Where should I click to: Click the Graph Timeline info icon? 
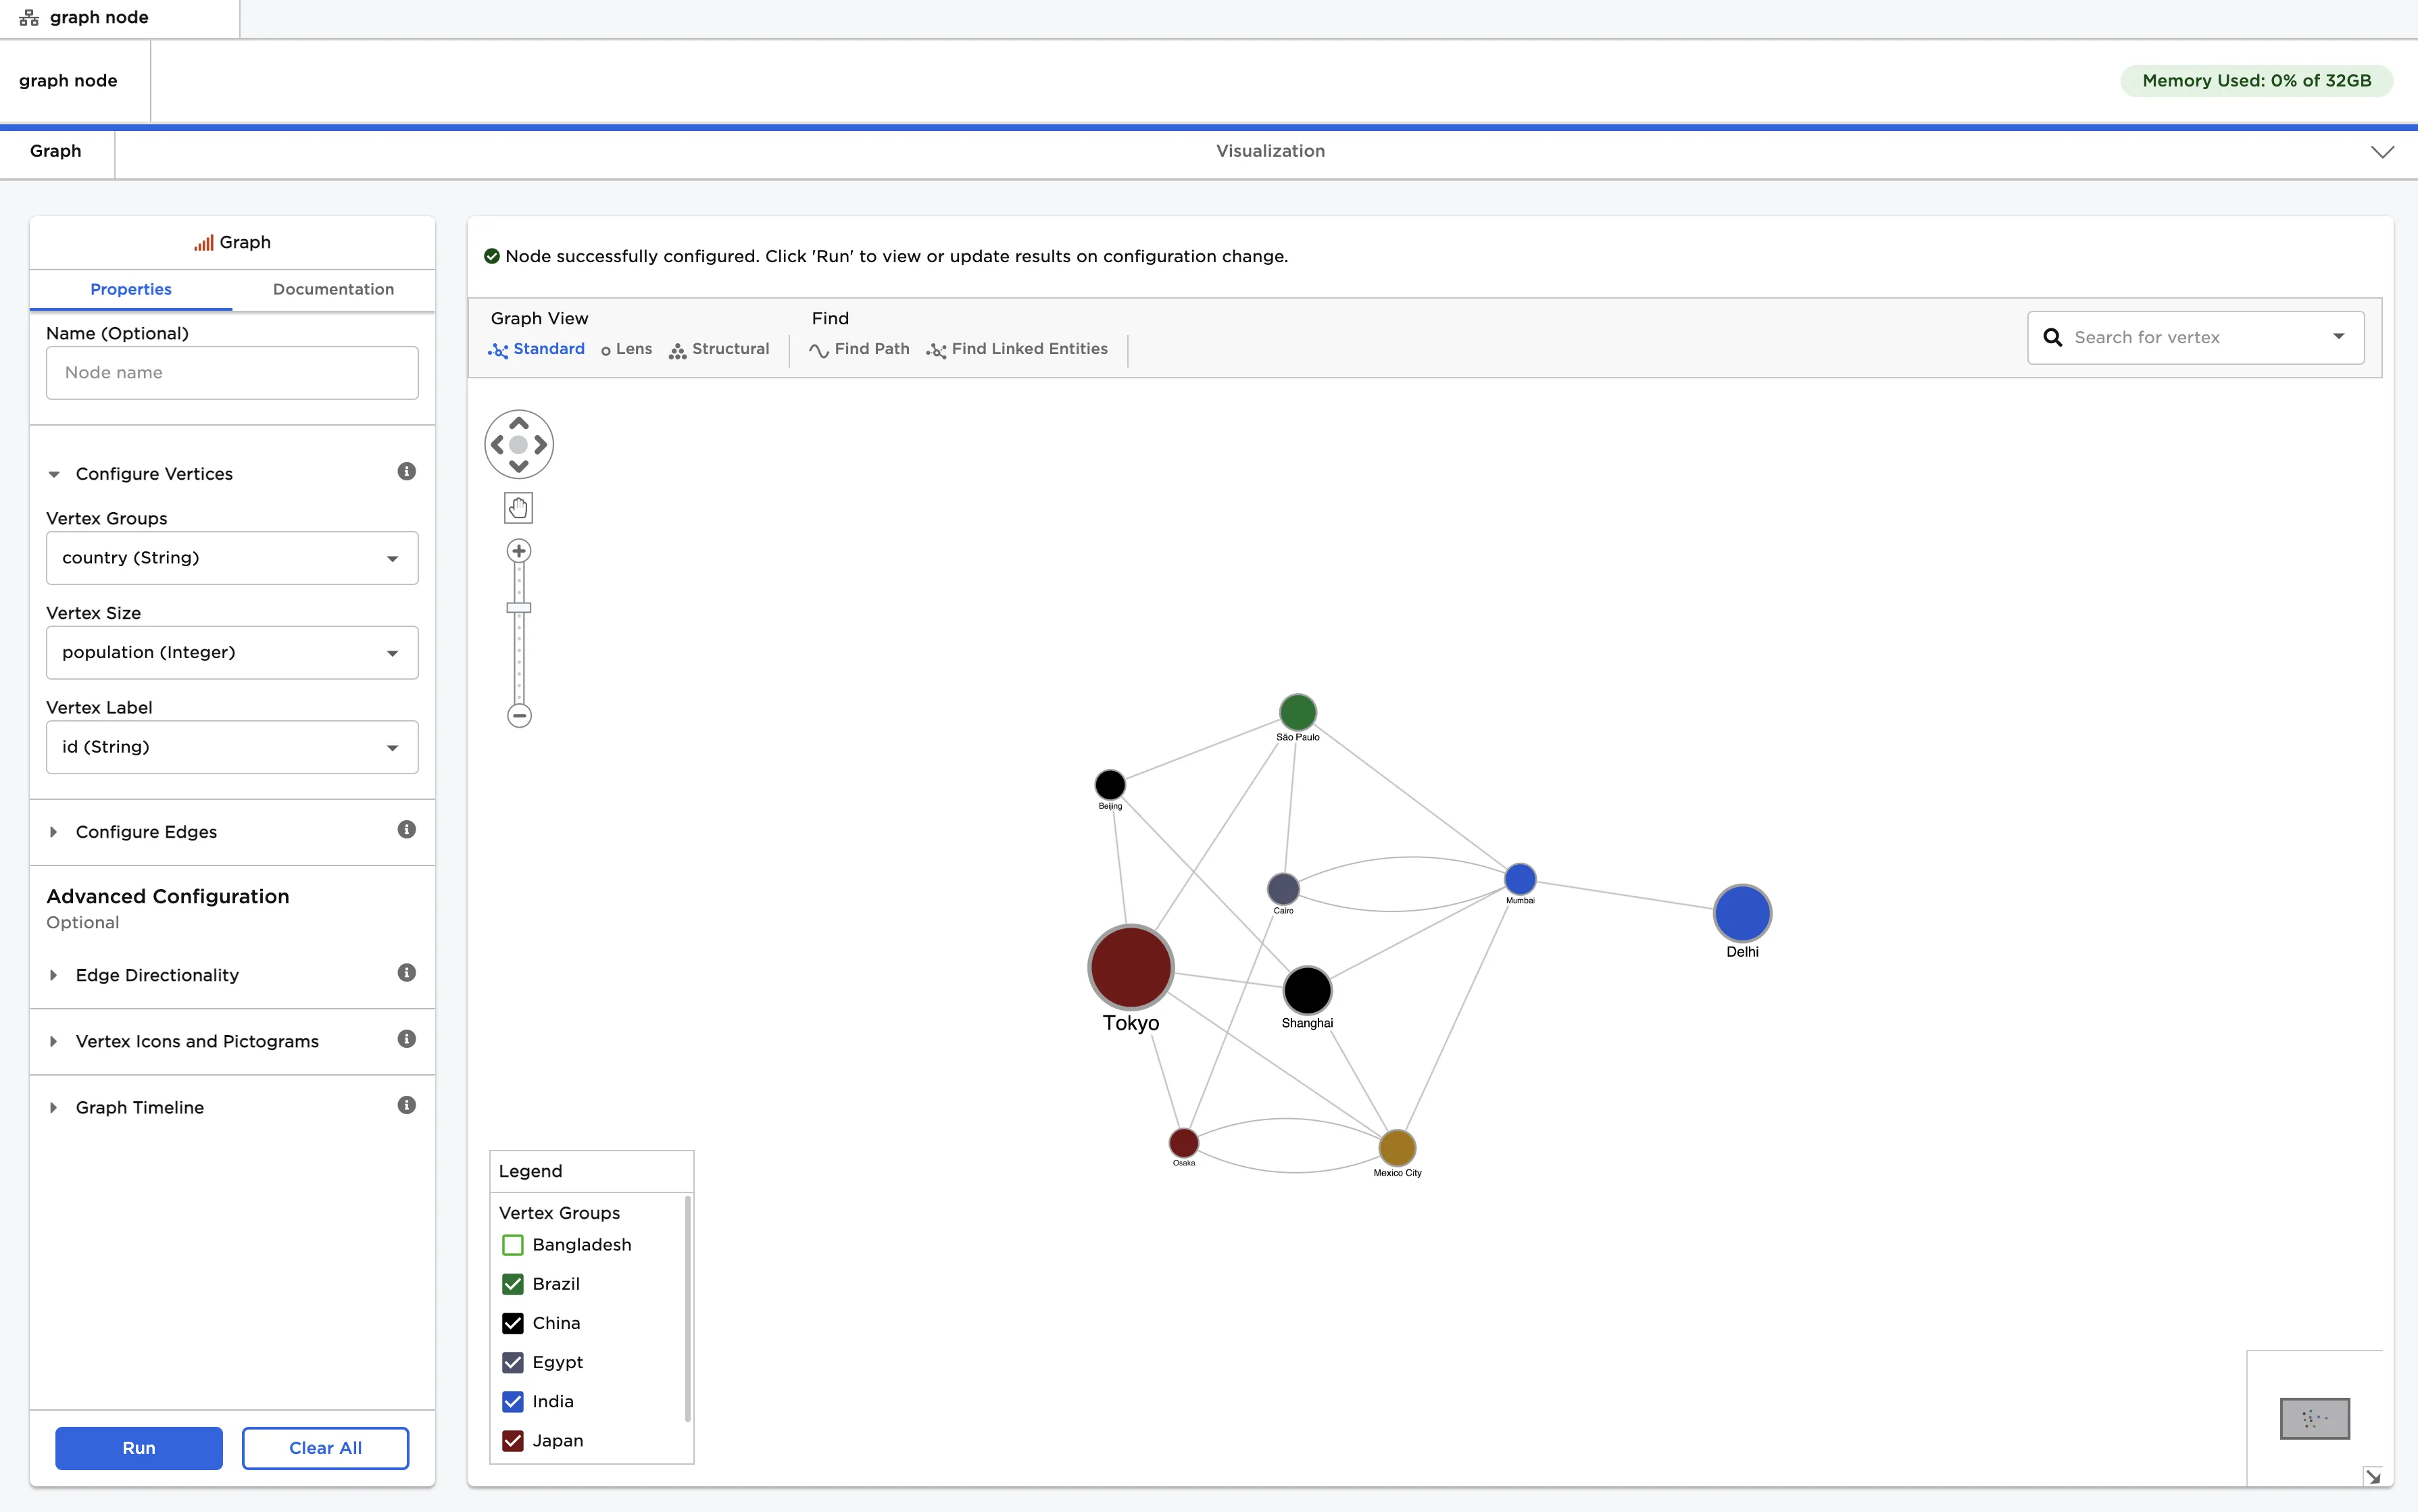click(405, 1105)
